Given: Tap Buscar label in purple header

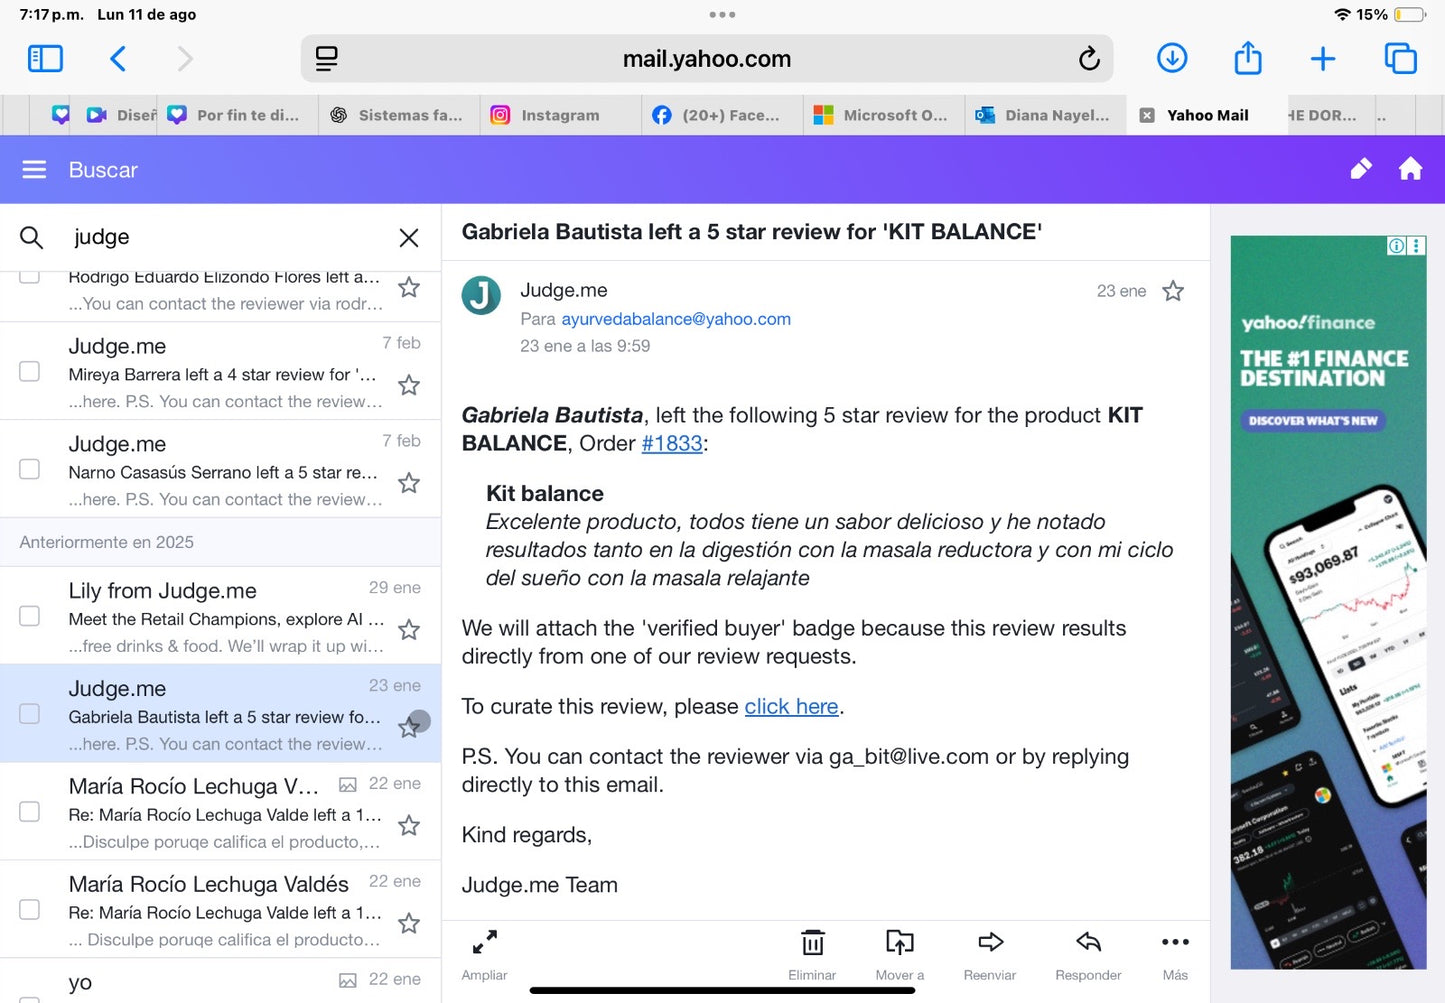Looking at the screenshot, I should (x=103, y=170).
